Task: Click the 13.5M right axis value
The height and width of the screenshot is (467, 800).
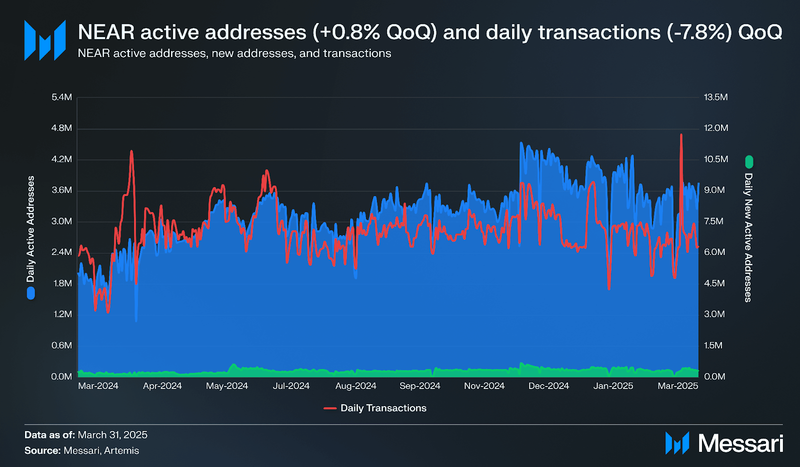Action: pyautogui.click(x=716, y=97)
